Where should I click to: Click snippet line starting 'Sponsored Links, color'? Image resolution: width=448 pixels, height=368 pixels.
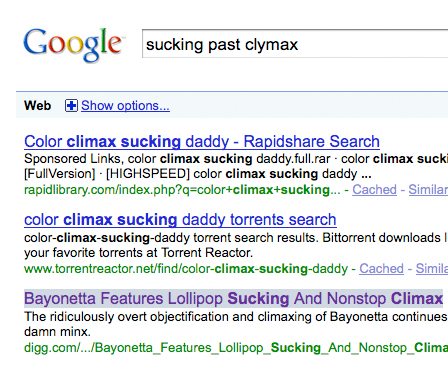tap(236, 159)
